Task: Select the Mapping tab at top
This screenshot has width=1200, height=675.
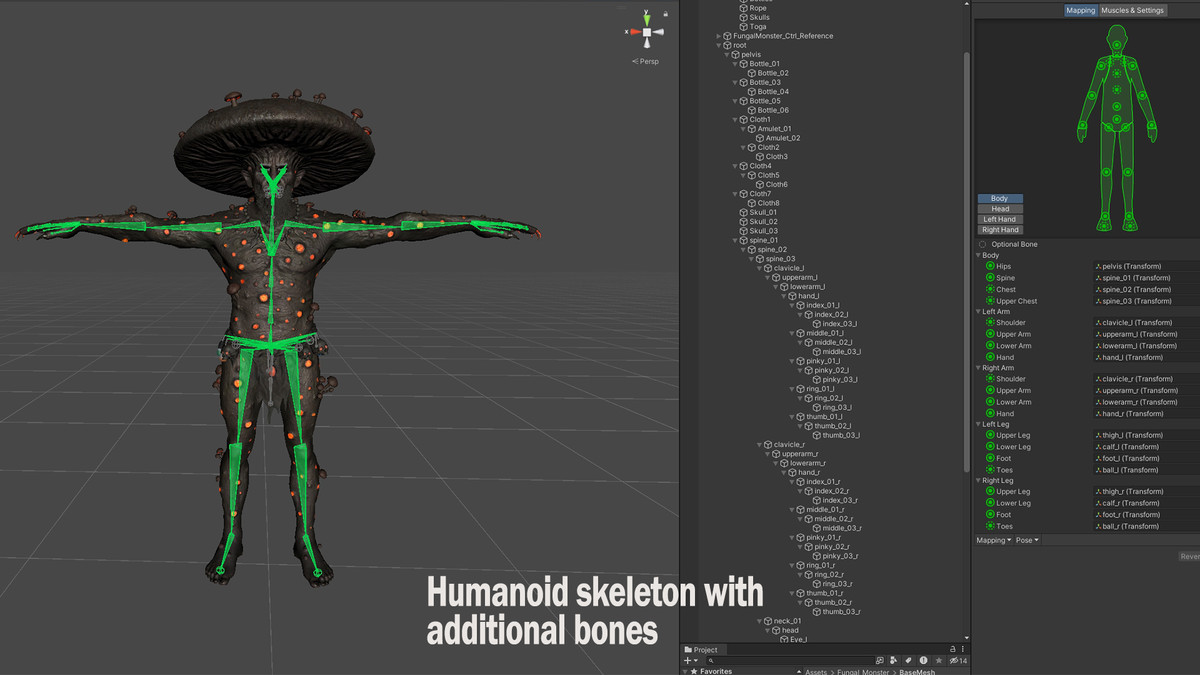Action: [1080, 10]
